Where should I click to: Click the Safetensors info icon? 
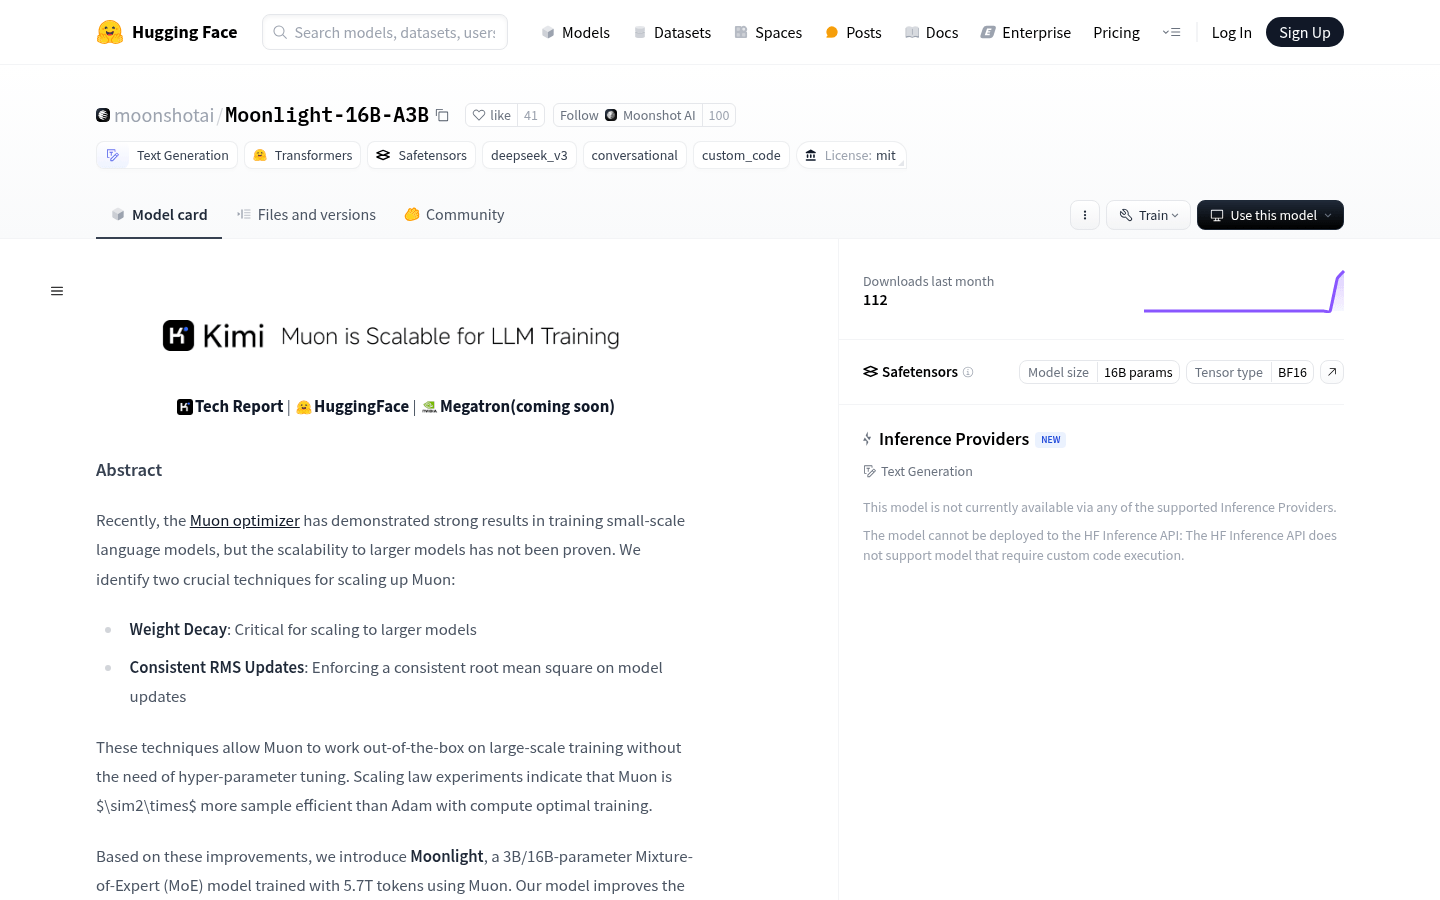pos(968,372)
